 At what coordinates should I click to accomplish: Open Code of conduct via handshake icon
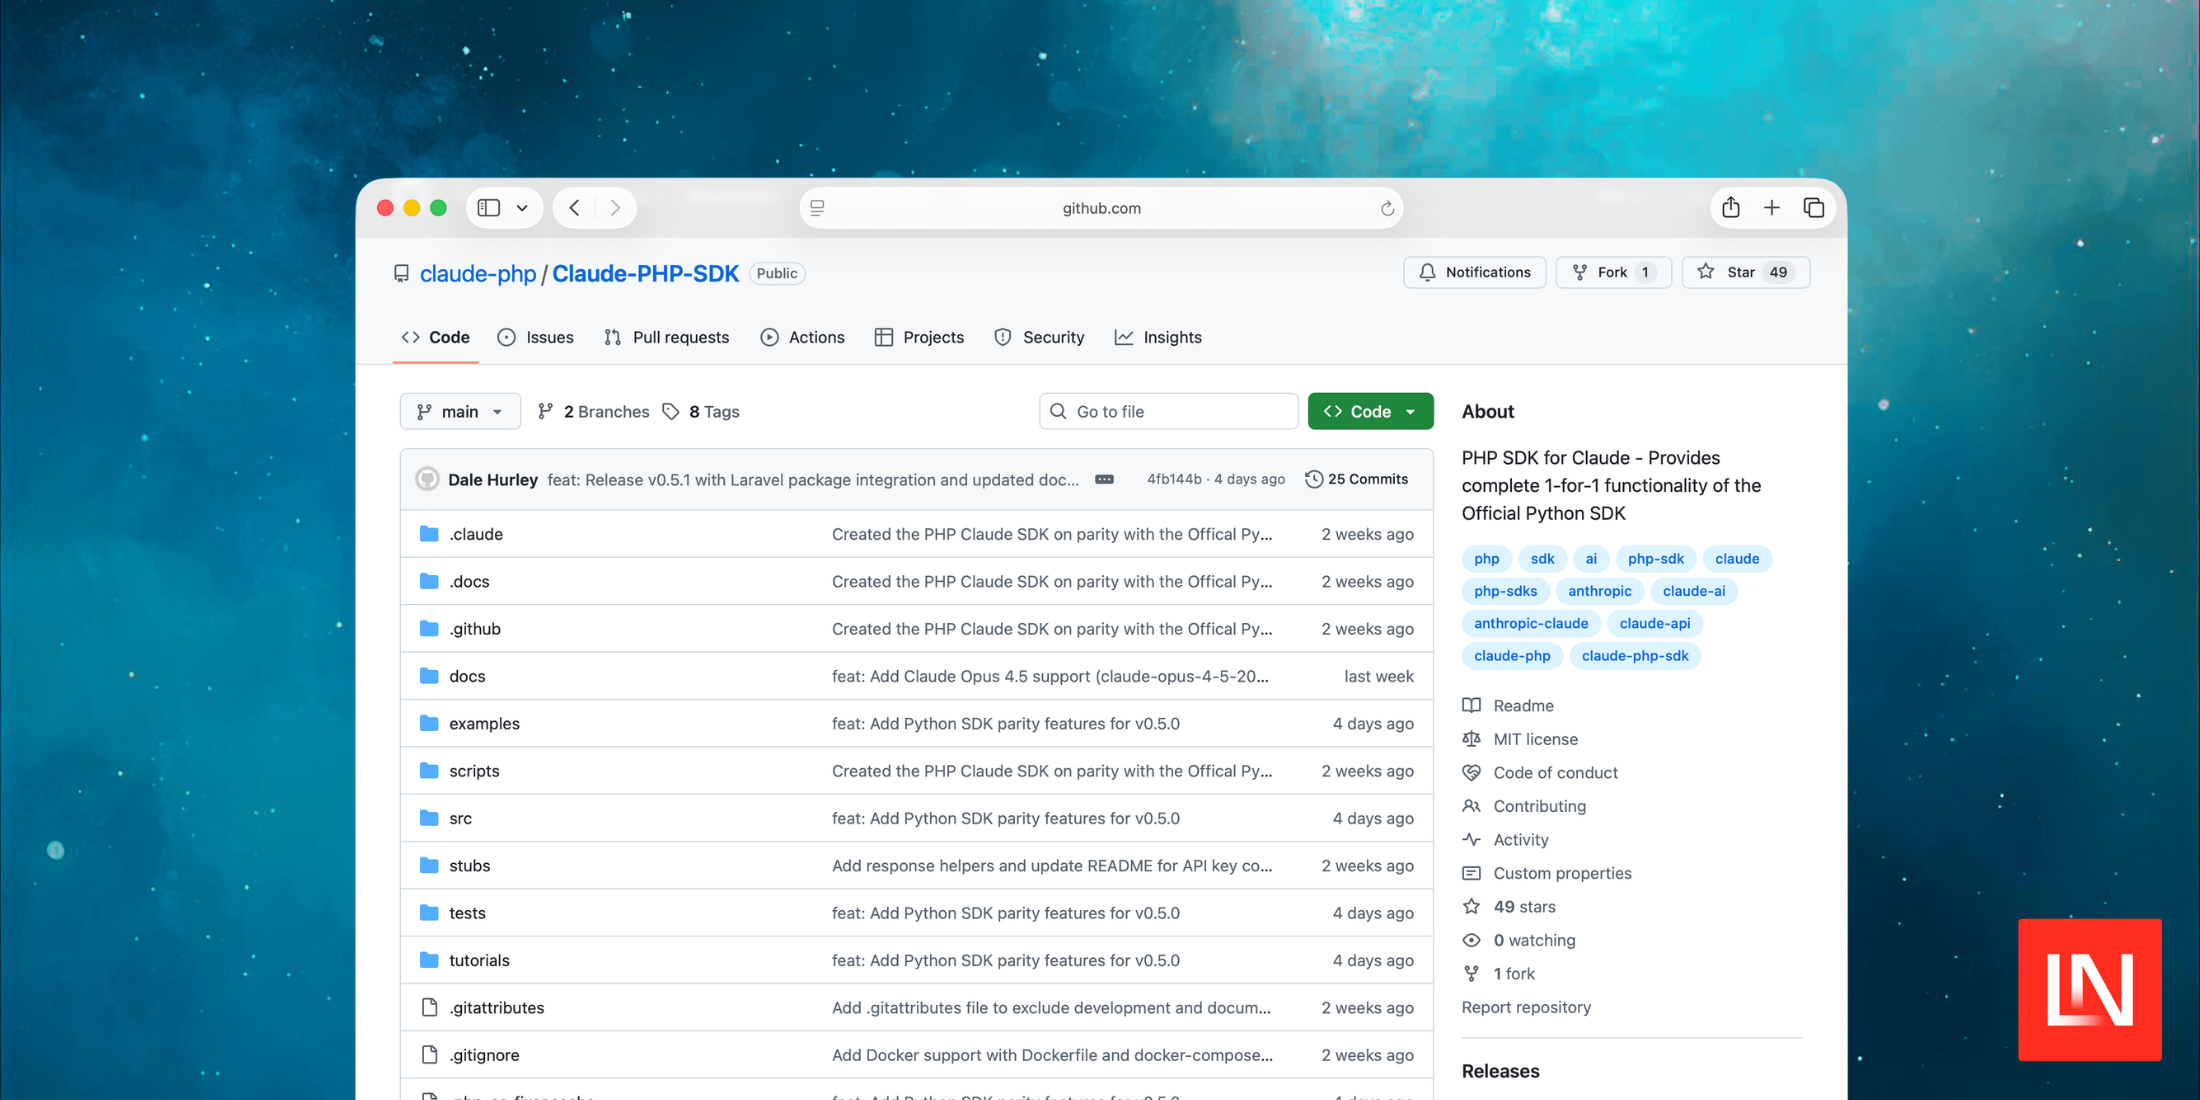pyautogui.click(x=1472, y=772)
